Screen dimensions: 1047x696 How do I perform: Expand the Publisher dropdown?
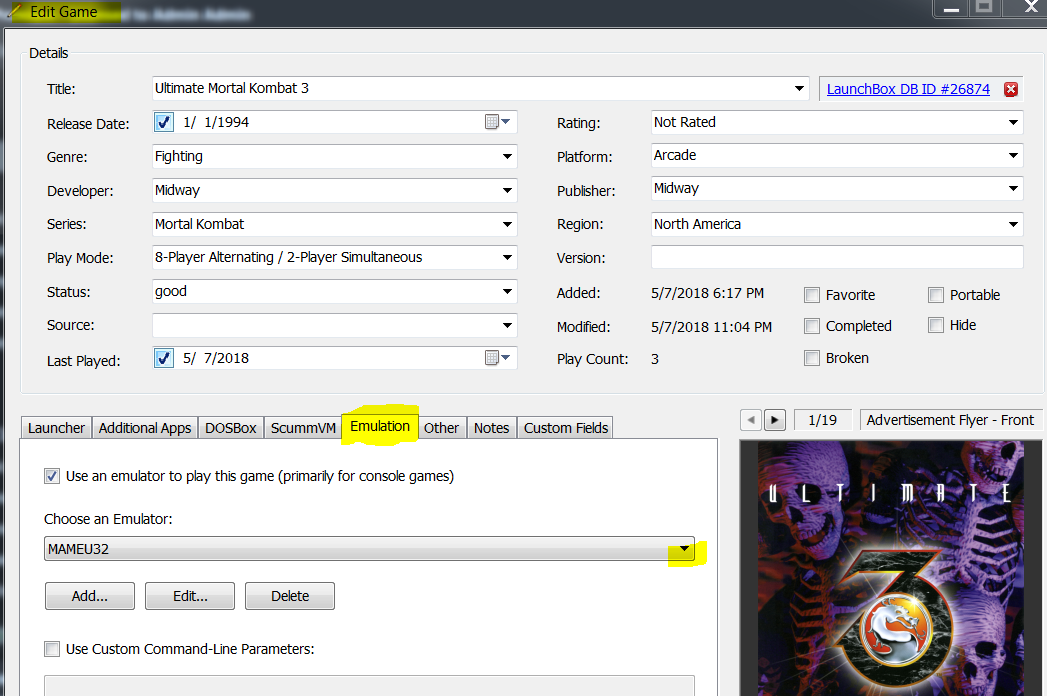[1013, 188]
